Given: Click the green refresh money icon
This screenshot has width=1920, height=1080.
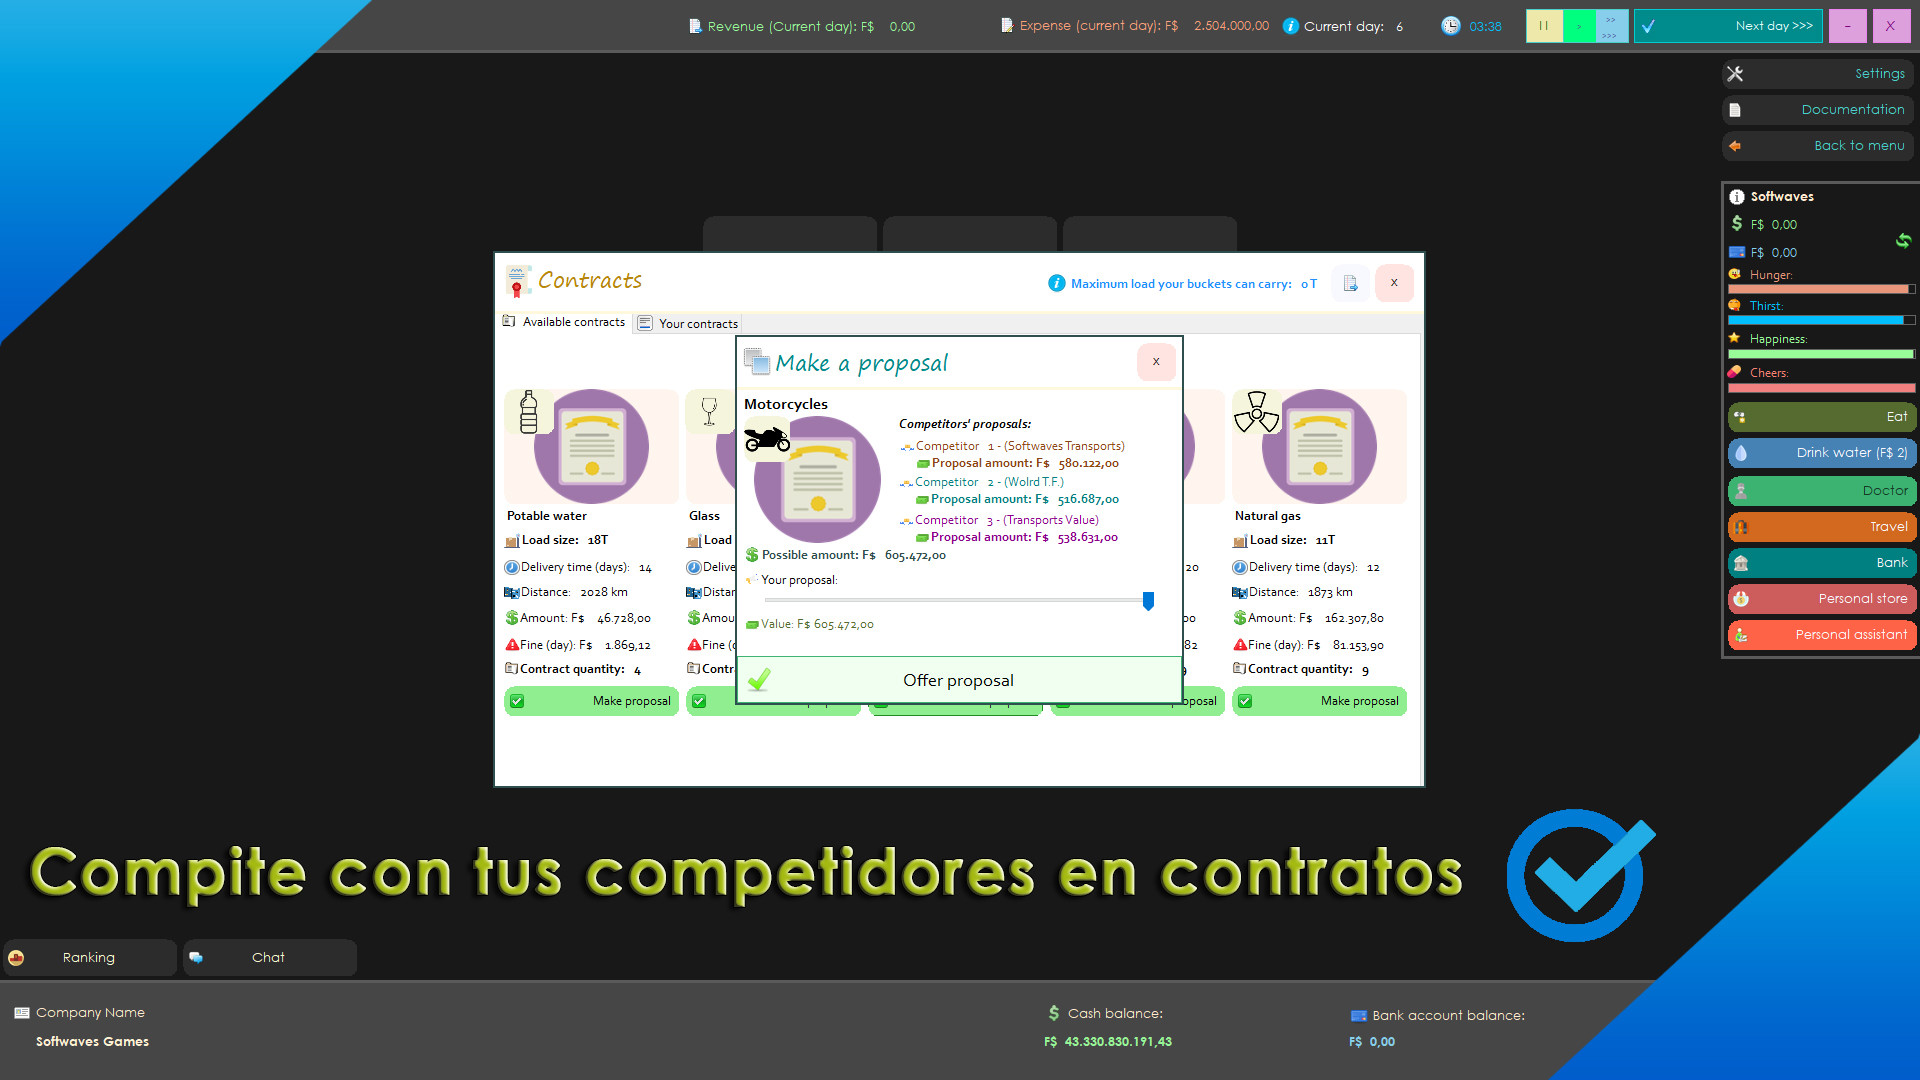Looking at the screenshot, I should coord(1902,240).
